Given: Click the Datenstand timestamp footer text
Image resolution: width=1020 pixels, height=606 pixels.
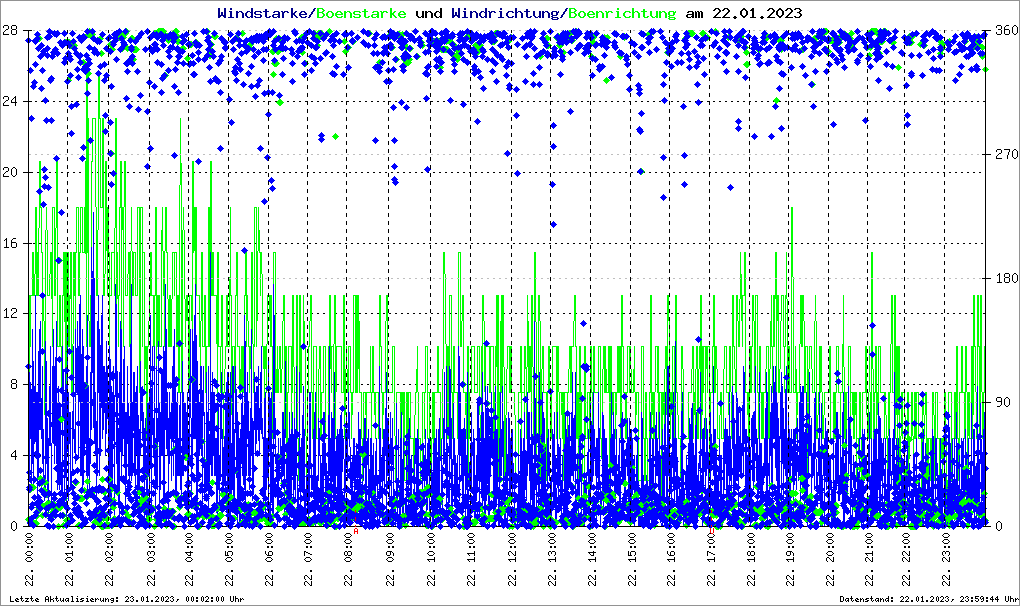Looking at the screenshot, I should 929,599.
